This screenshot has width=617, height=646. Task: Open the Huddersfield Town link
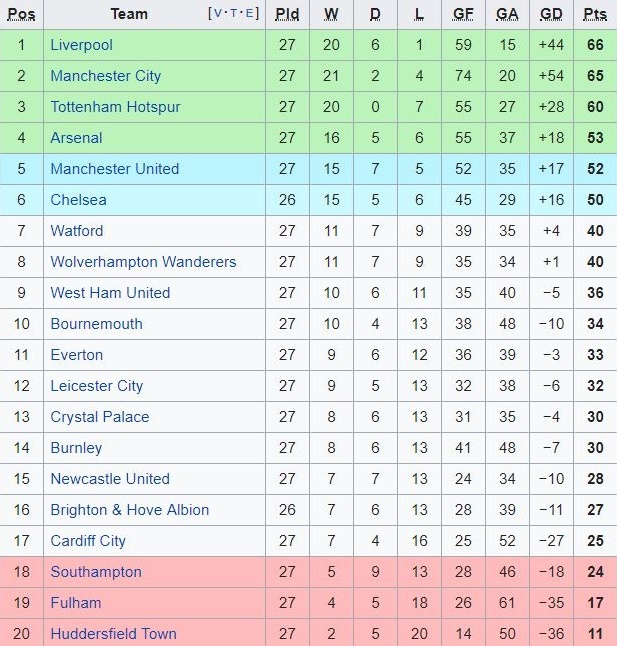[113, 634]
